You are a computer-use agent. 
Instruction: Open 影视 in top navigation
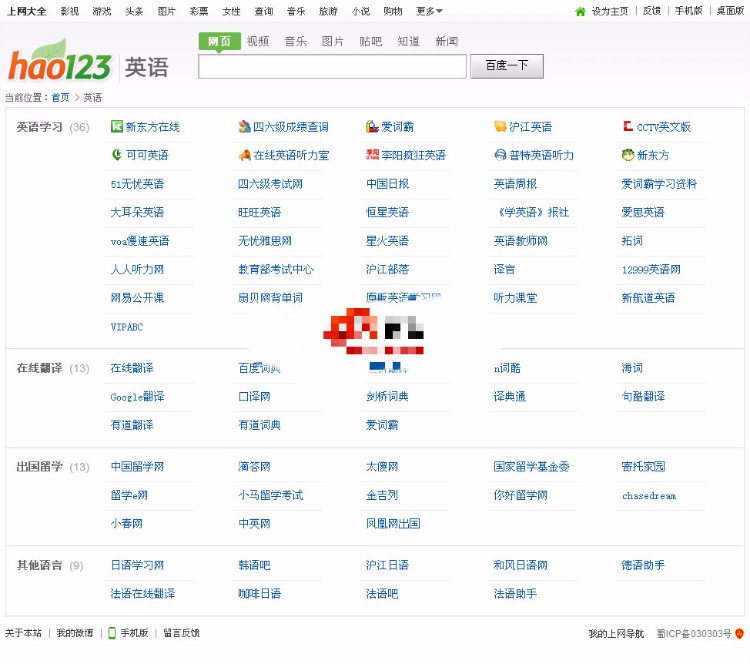pos(70,11)
